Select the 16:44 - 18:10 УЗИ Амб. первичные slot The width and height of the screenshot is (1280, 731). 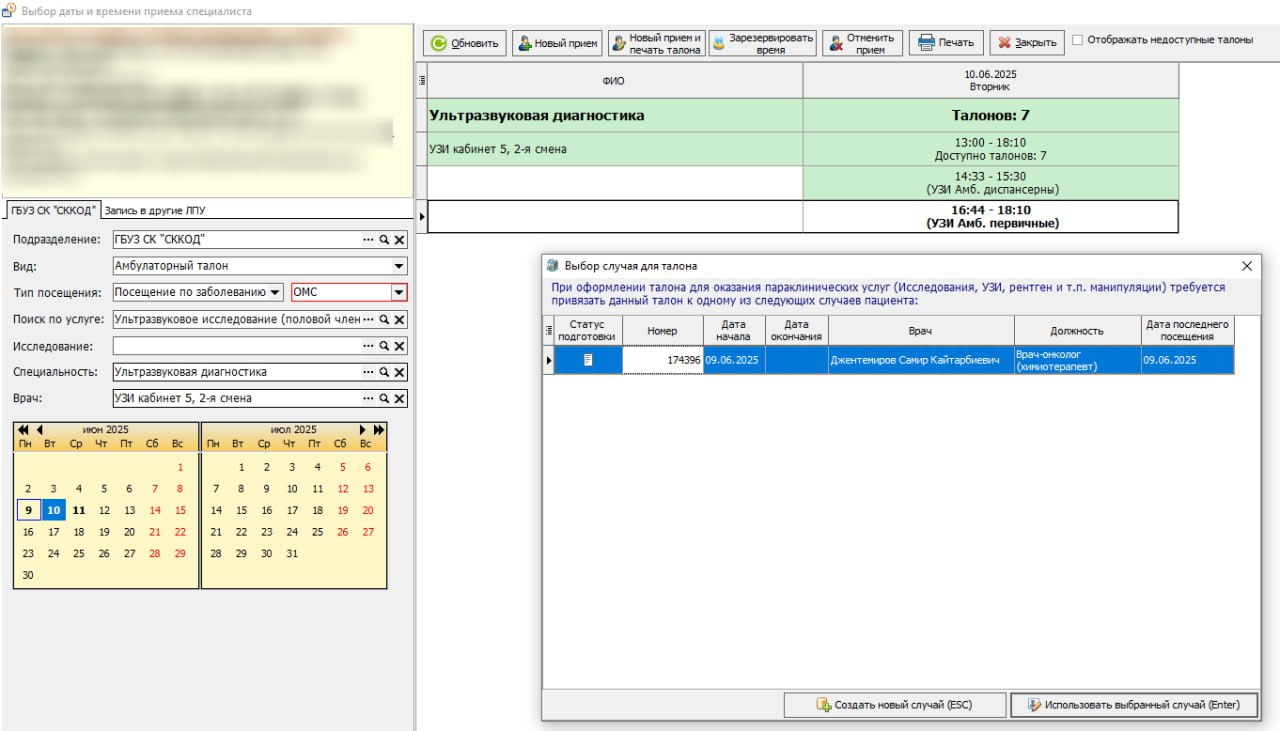point(992,217)
